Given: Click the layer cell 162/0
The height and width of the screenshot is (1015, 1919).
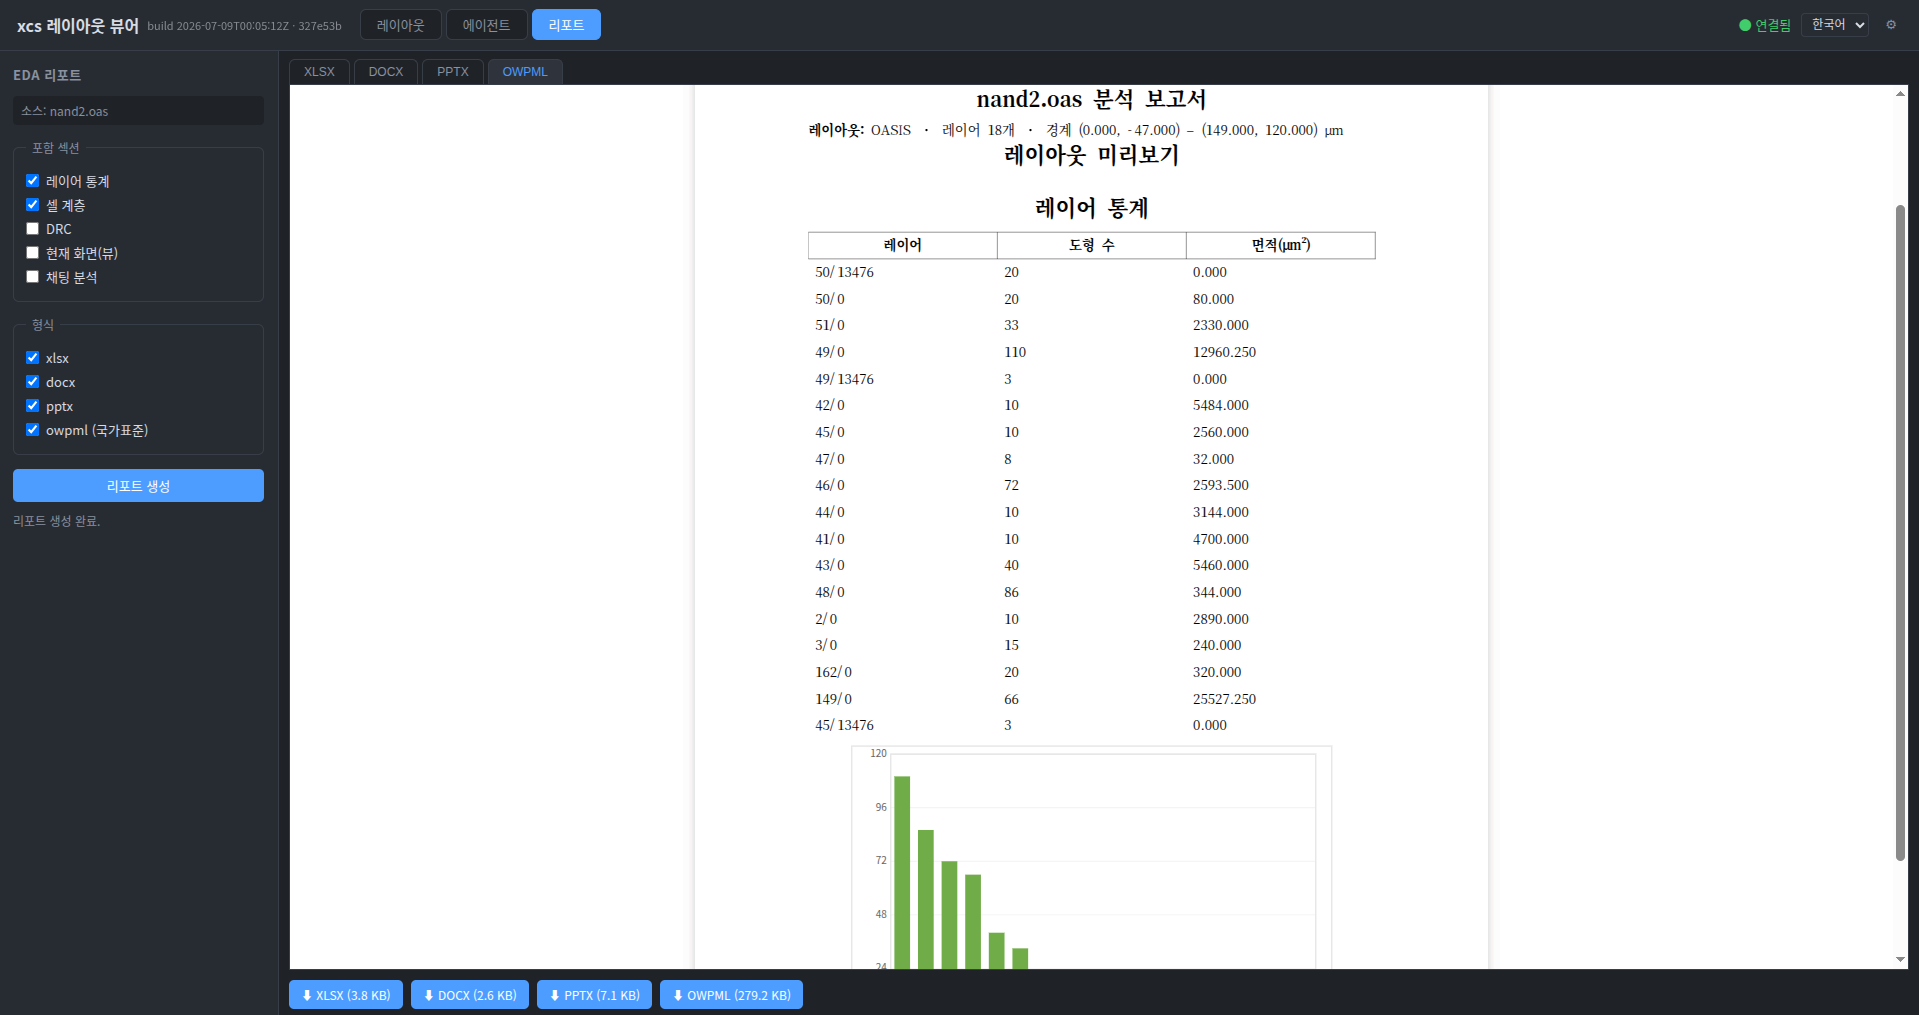Looking at the screenshot, I should coord(833,672).
